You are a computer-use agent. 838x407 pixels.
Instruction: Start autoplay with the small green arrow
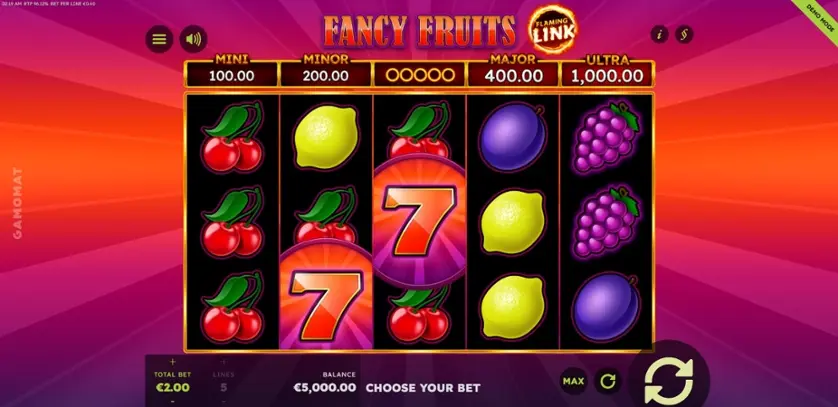pyautogui.click(x=608, y=381)
